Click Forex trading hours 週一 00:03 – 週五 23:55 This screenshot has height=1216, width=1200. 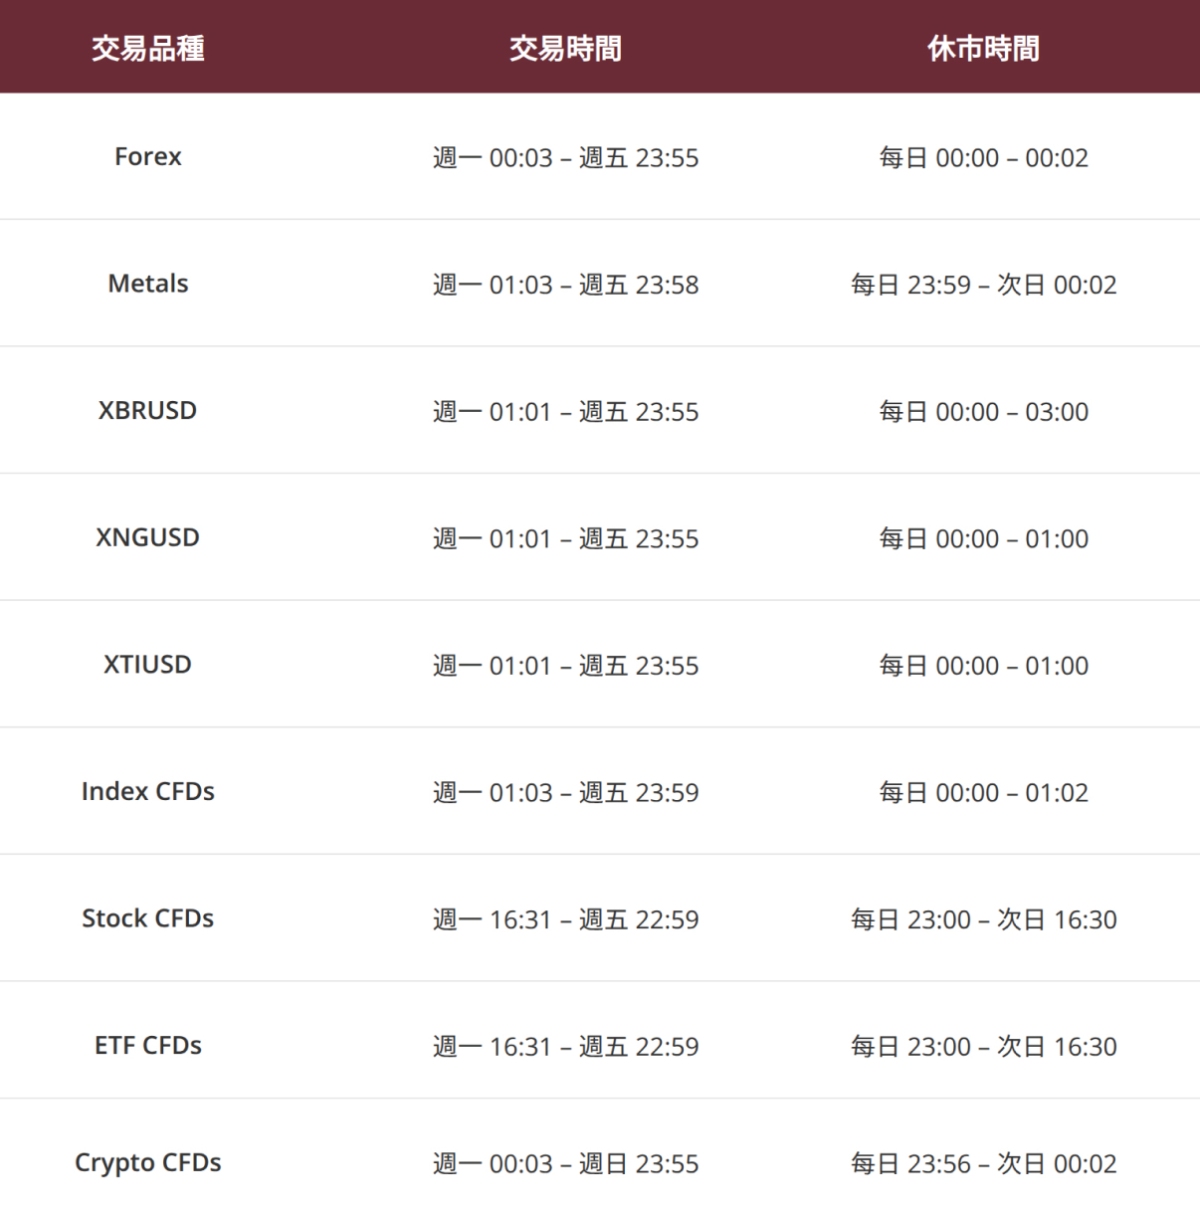click(565, 158)
